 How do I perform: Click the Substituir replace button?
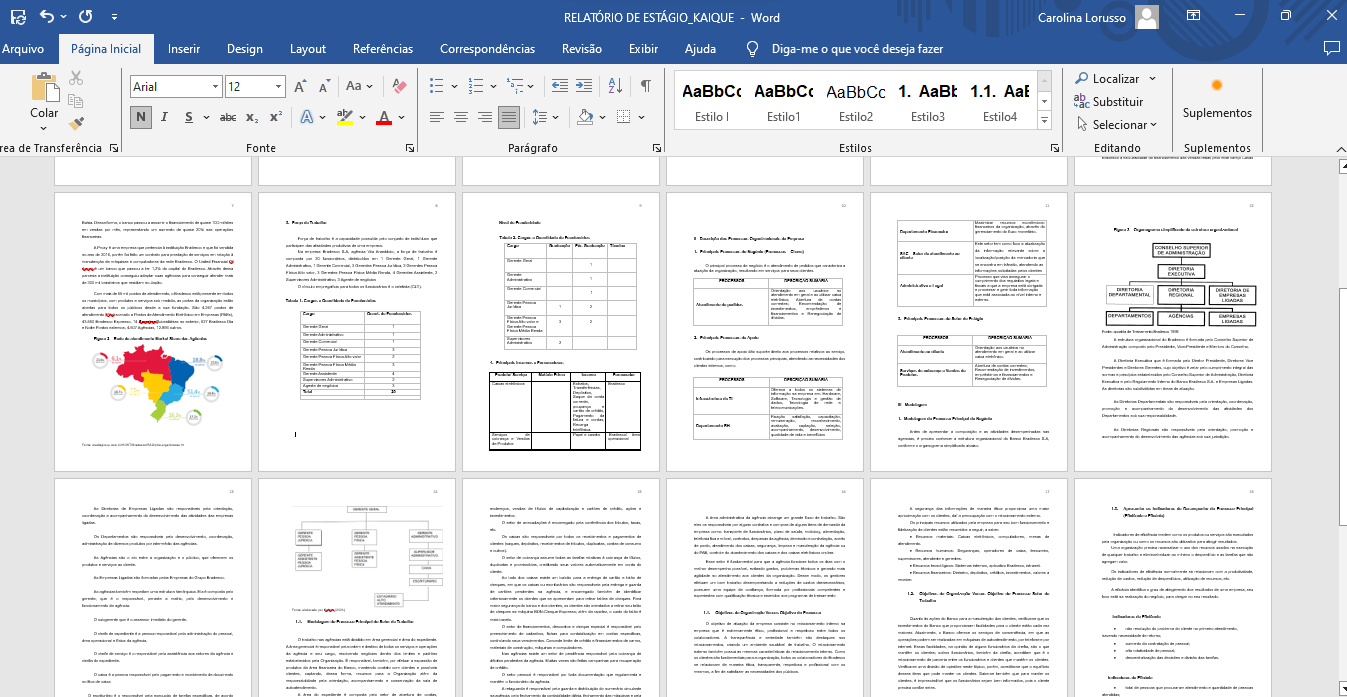click(x=1108, y=101)
